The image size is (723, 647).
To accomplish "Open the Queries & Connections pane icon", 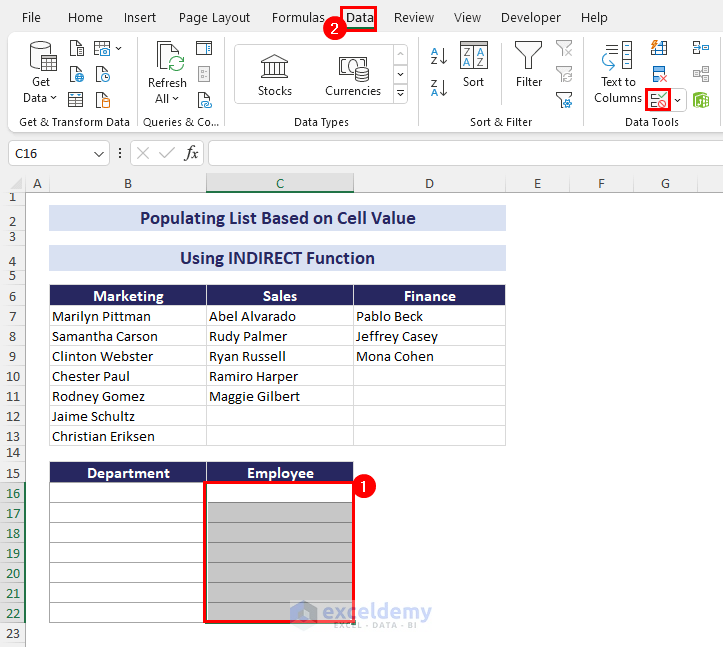I will pos(204,48).
